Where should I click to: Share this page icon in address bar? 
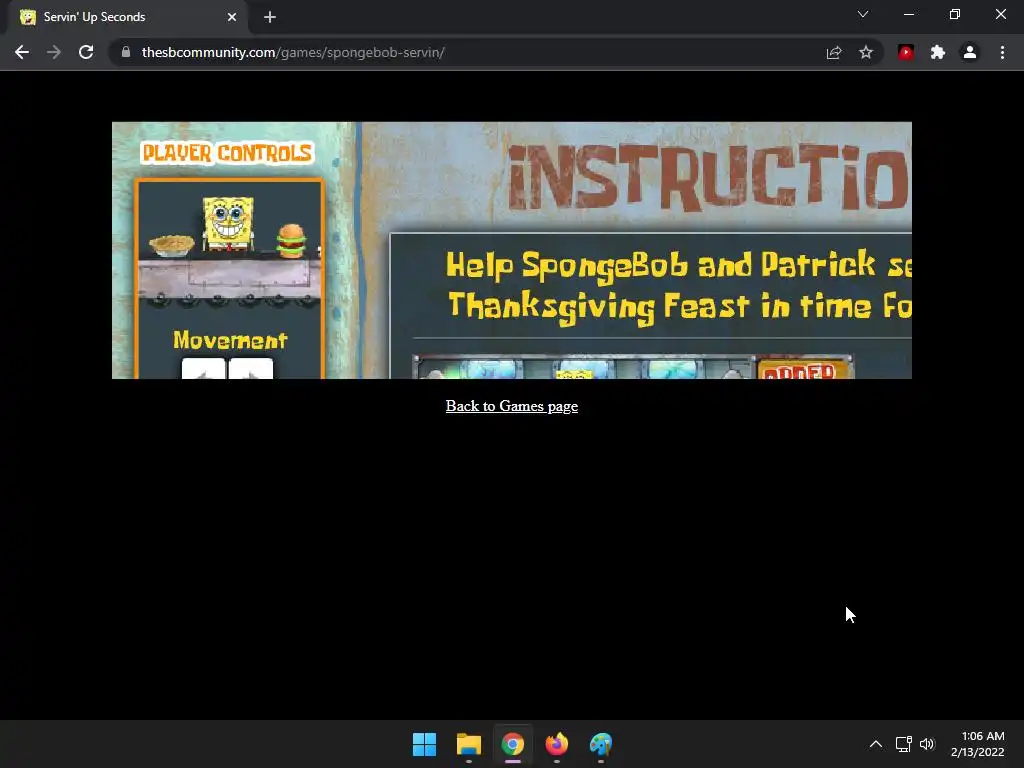coord(834,52)
